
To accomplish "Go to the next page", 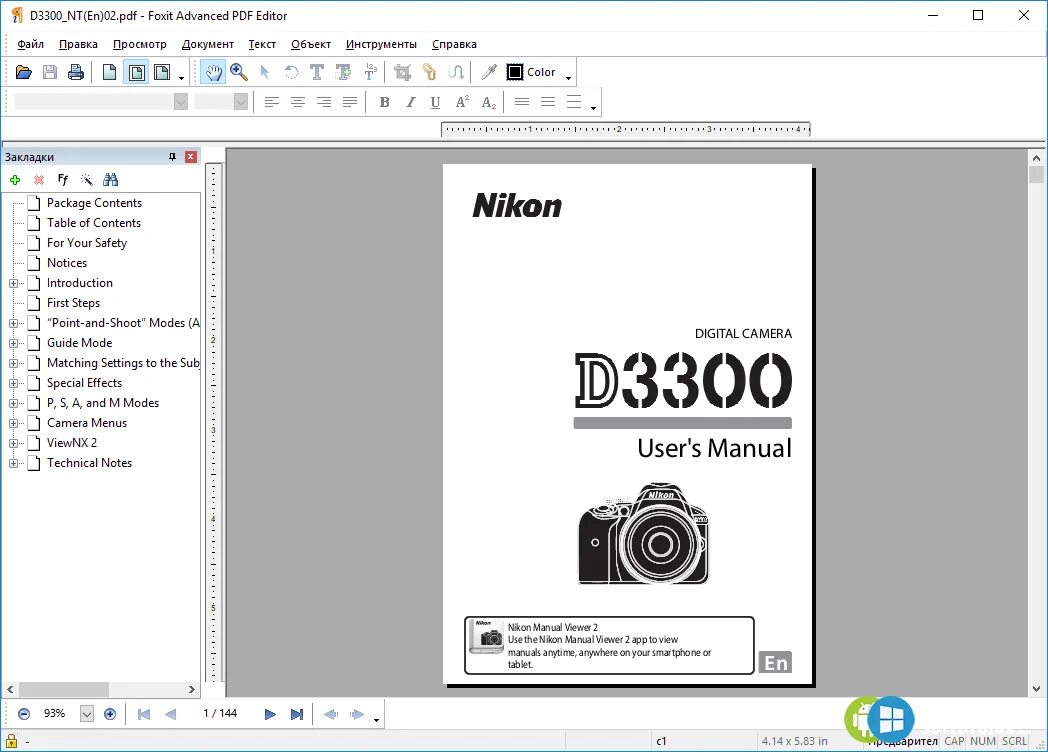I will (x=270, y=715).
